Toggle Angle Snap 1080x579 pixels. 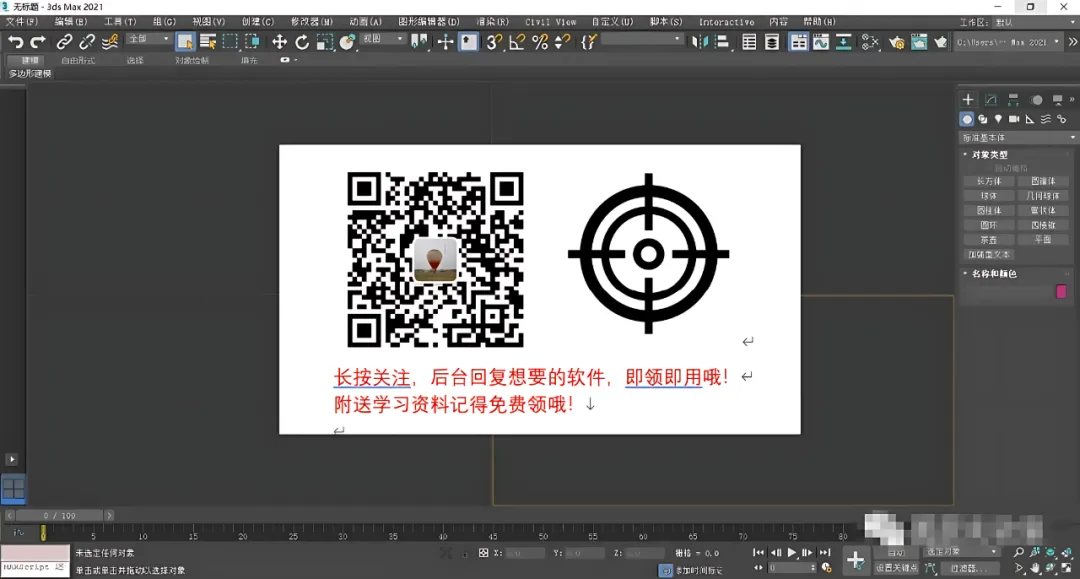point(517,42)
